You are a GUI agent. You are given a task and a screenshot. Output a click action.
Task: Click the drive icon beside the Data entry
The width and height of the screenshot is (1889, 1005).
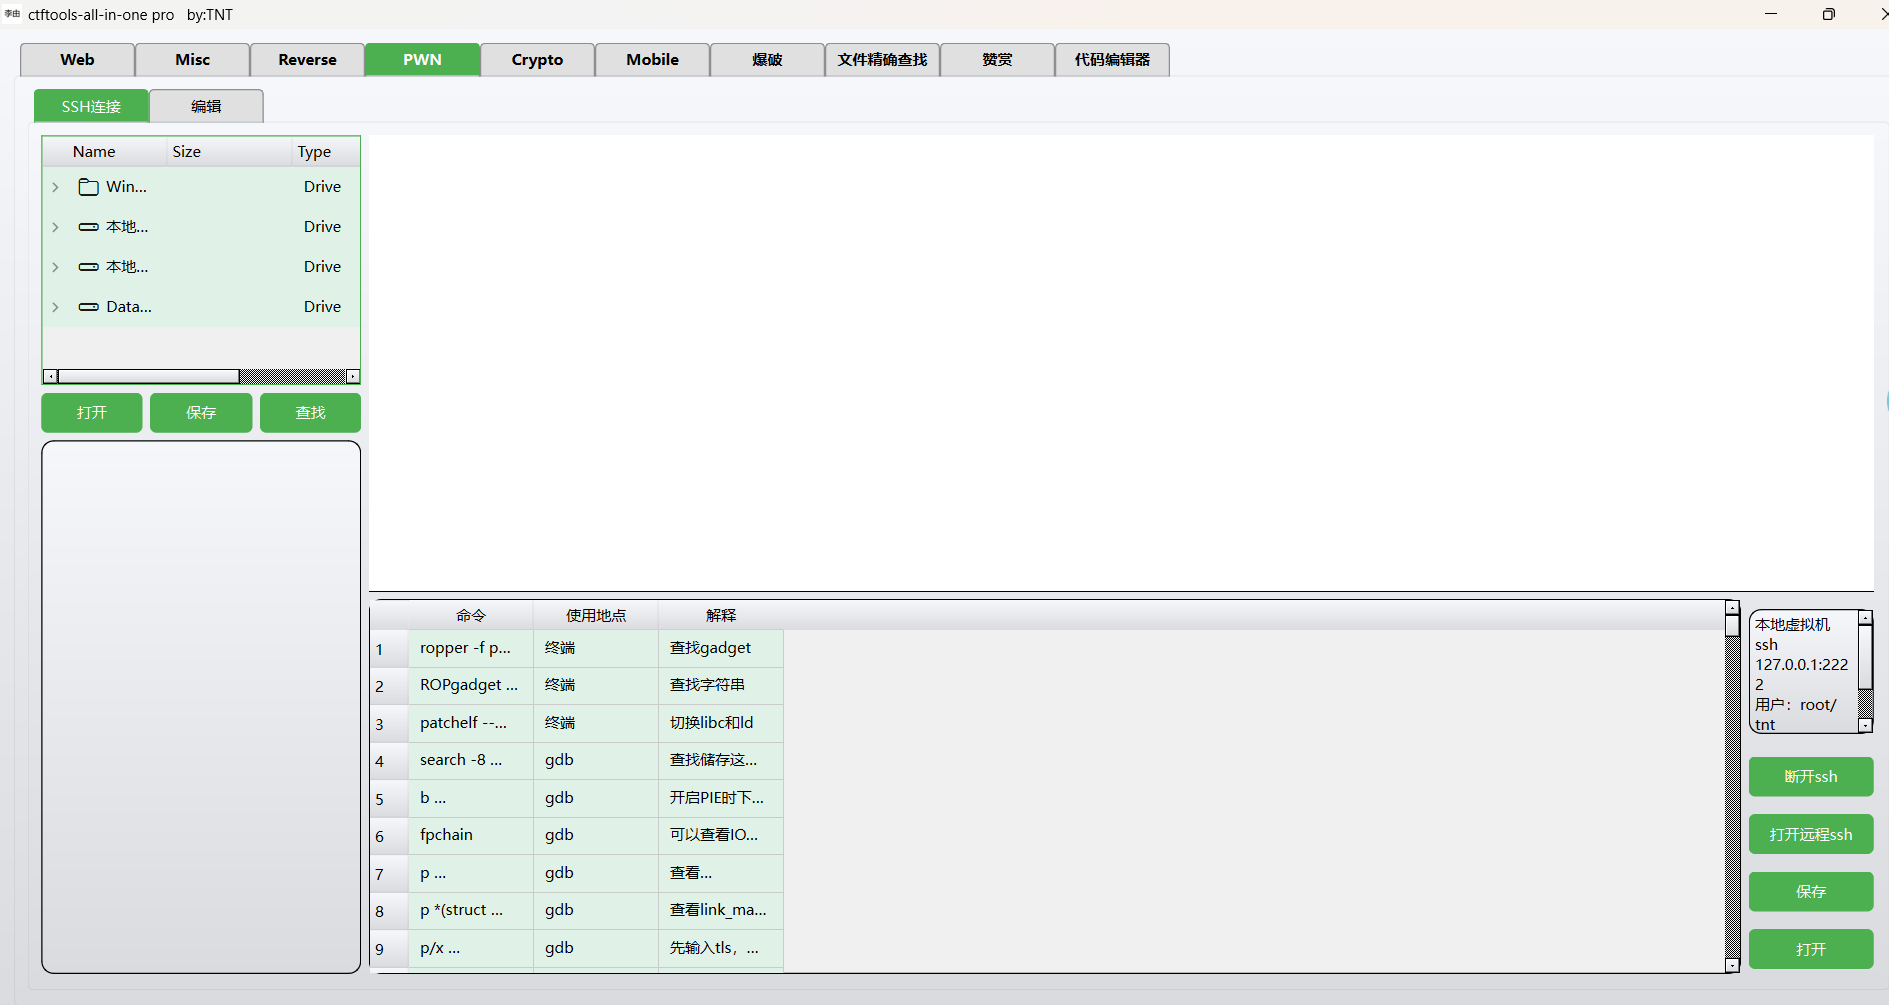click(x=88, y=306)
